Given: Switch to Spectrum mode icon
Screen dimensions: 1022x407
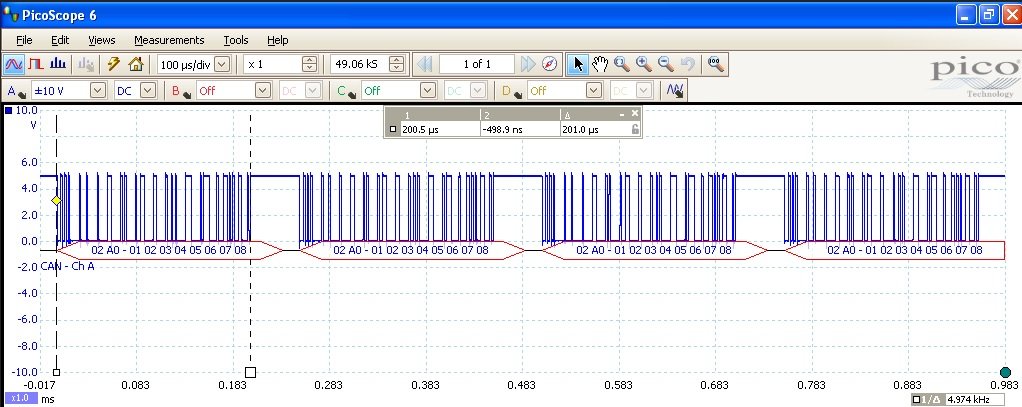Looking at the screenshot, I should [58, 64].
